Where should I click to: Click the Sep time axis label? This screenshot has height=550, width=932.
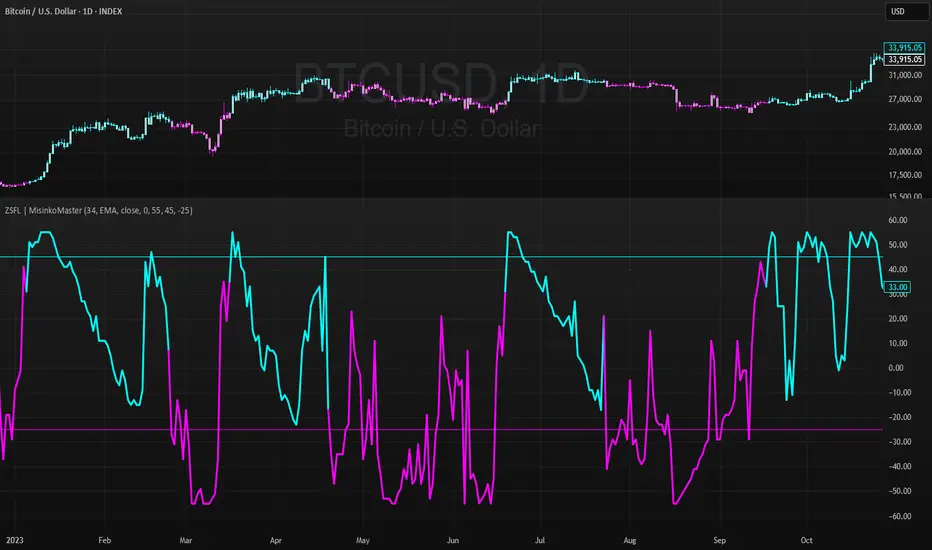coord(719,540)
